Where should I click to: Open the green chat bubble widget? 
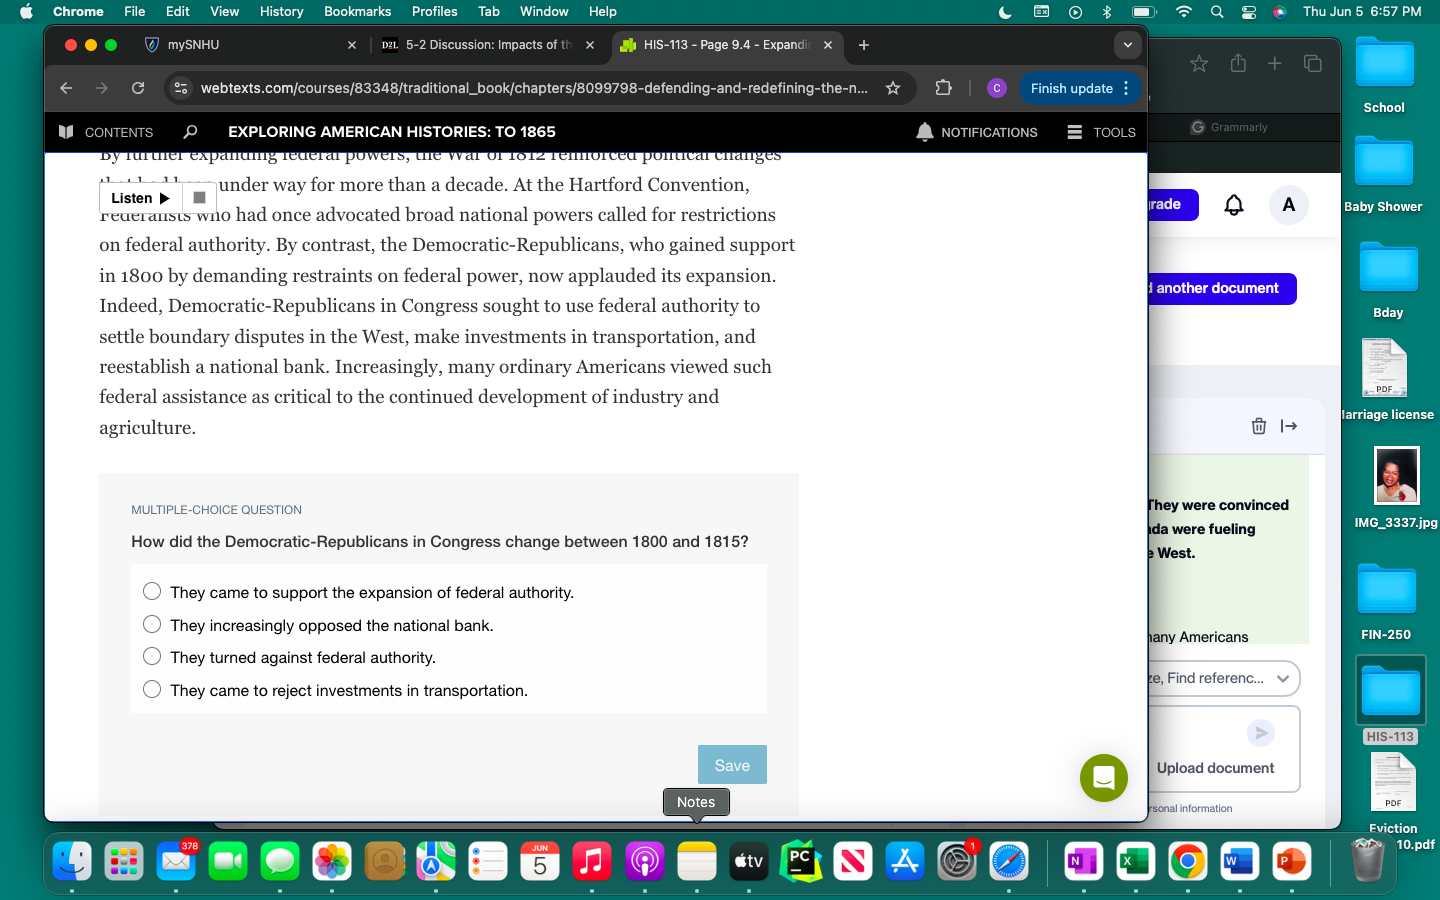[1103, 778]
